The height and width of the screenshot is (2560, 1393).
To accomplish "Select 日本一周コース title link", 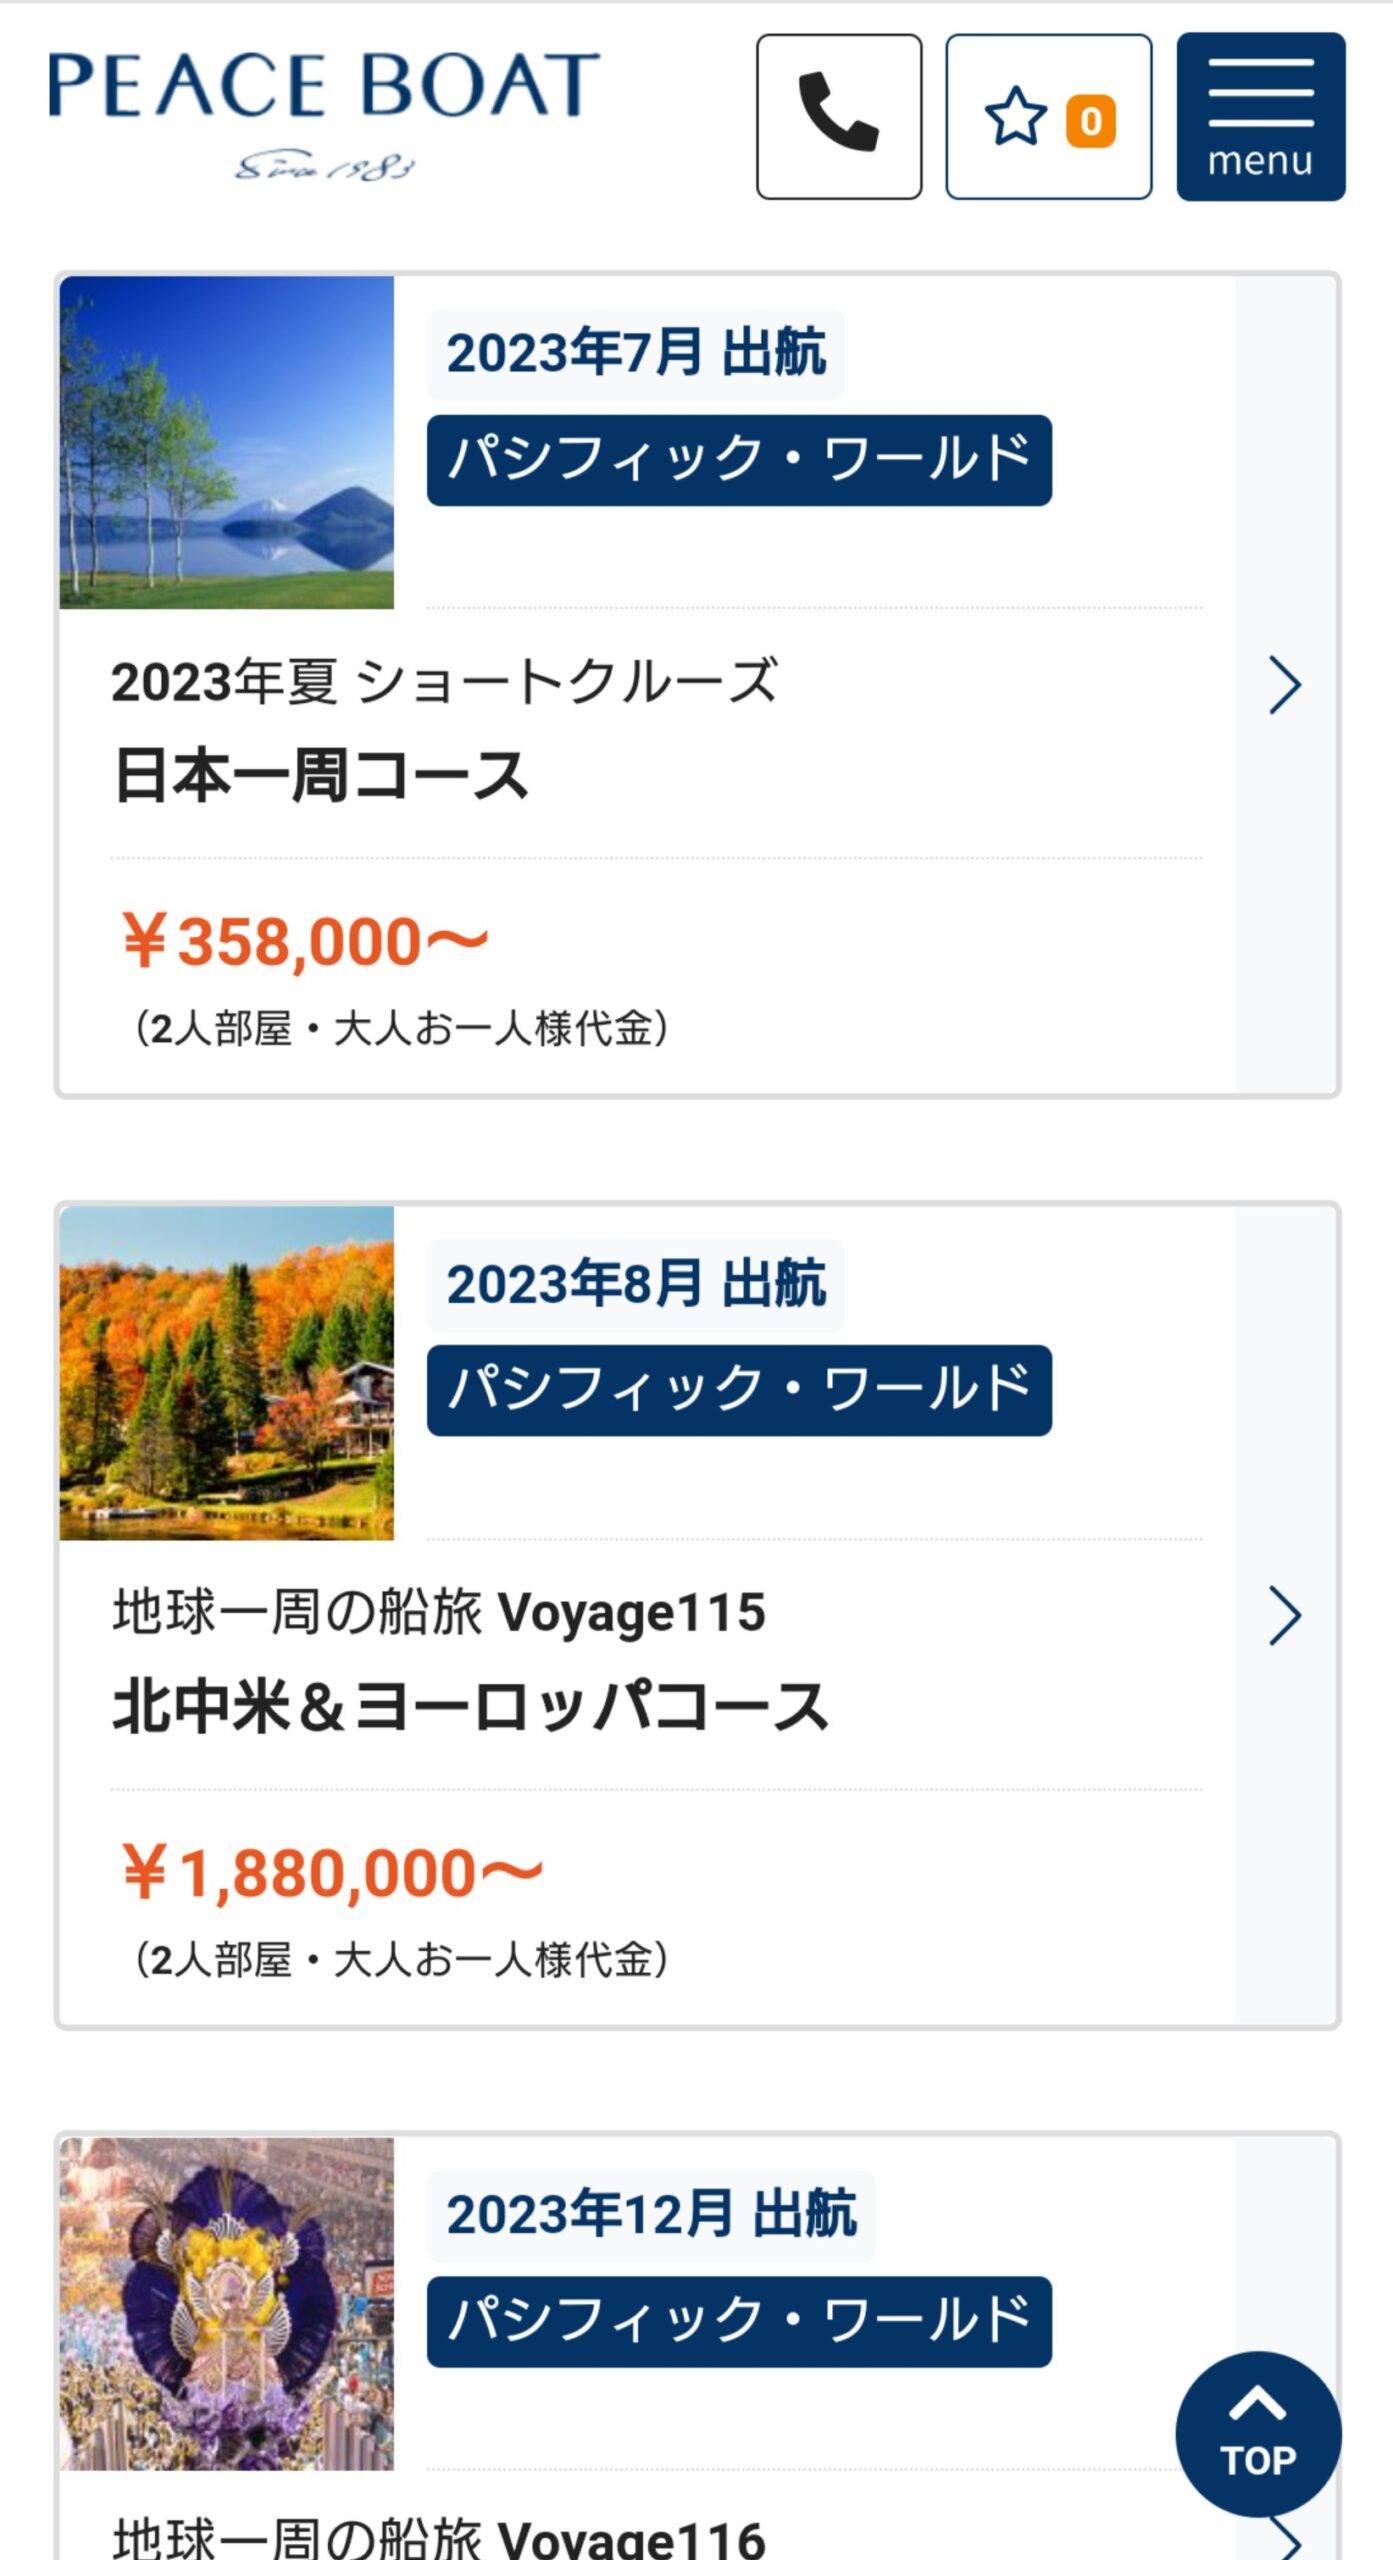I will (321, 776).
